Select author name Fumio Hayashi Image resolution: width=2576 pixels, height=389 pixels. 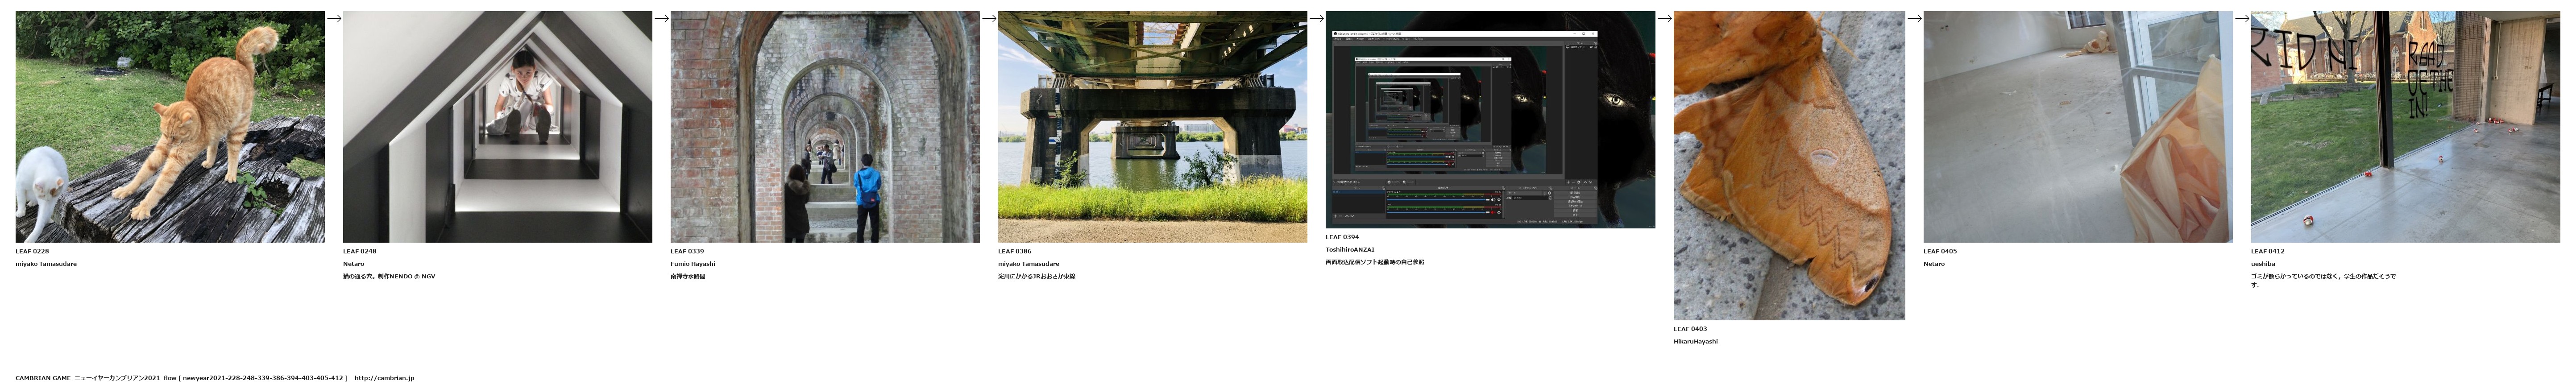[693, 264]
